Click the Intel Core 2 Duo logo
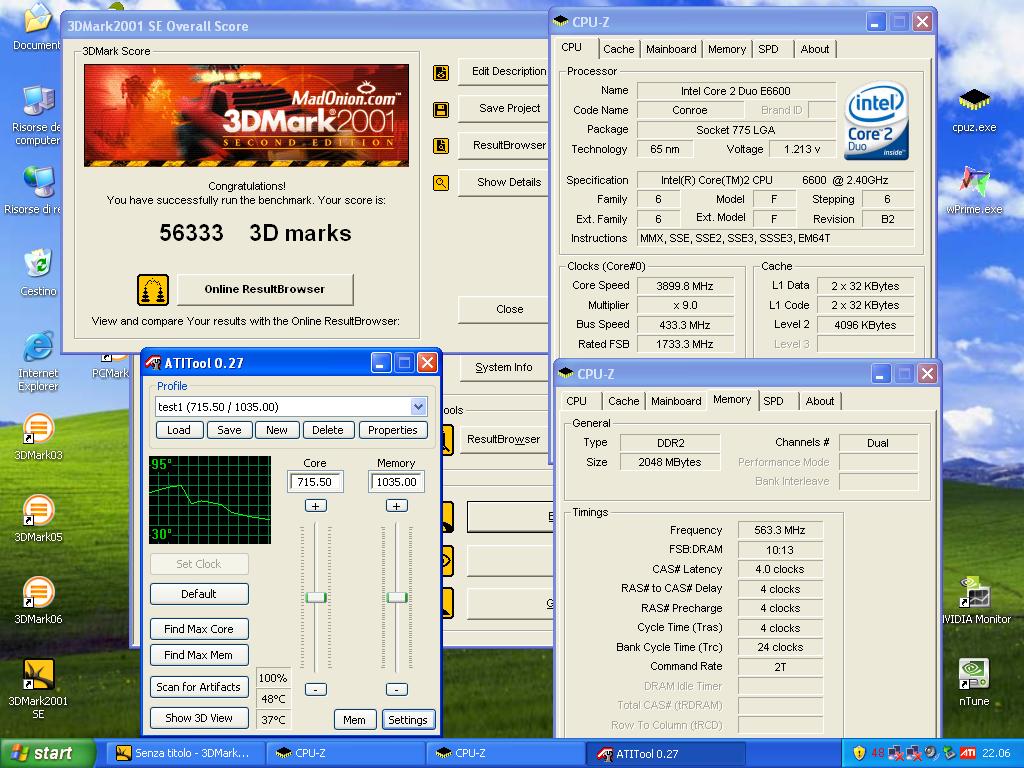 tap(876, 121)
